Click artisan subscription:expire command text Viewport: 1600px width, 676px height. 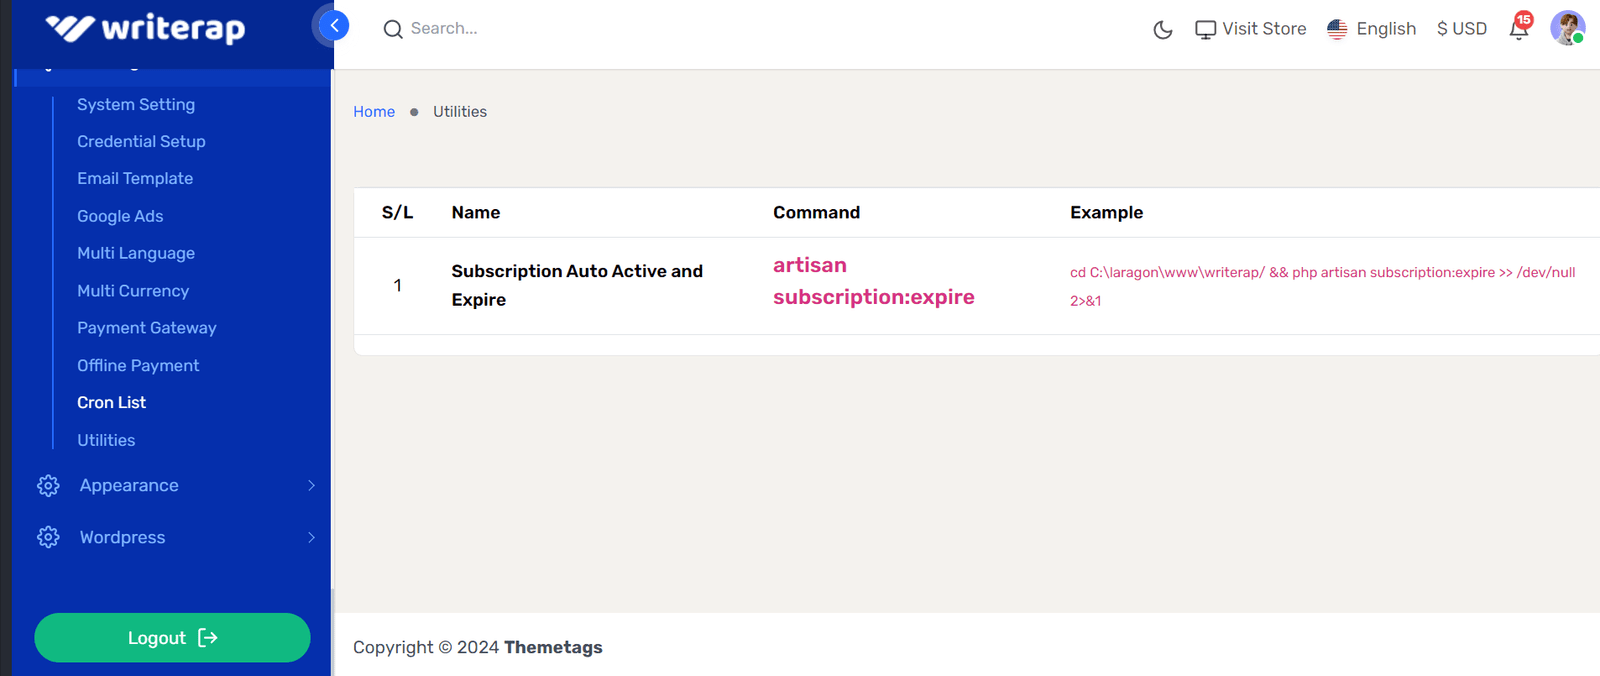(873, 281)
